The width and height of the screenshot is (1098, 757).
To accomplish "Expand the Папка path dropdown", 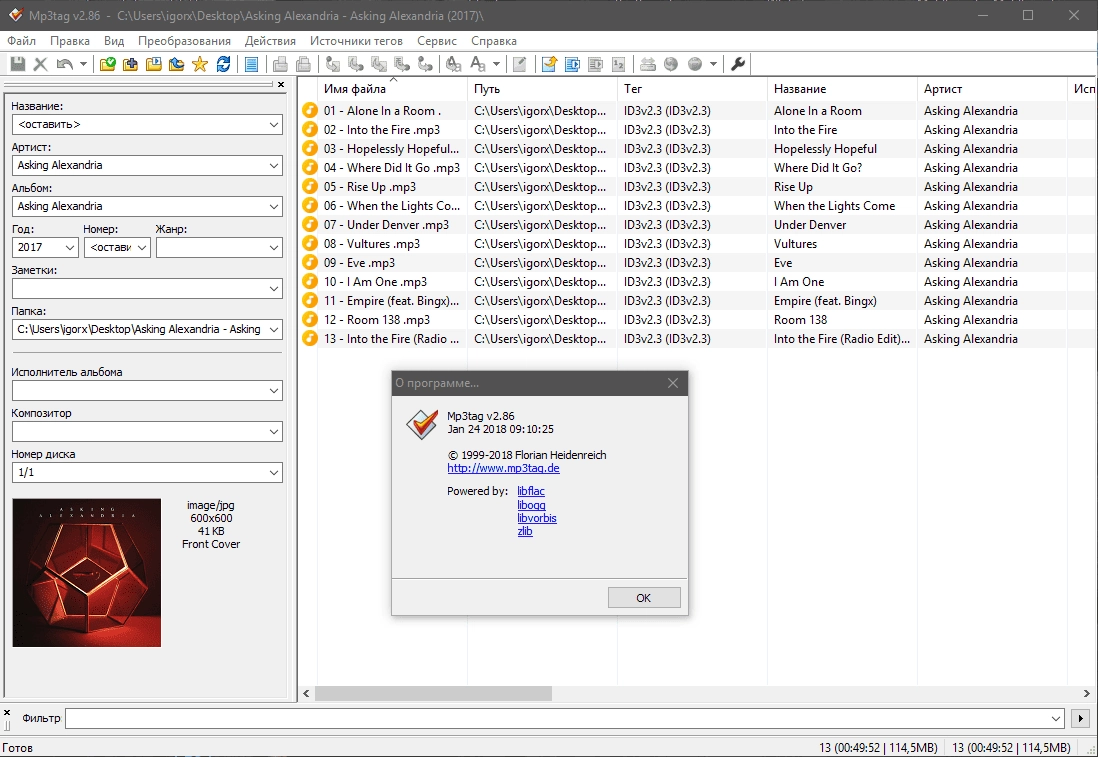I will (x=274, y=329).
